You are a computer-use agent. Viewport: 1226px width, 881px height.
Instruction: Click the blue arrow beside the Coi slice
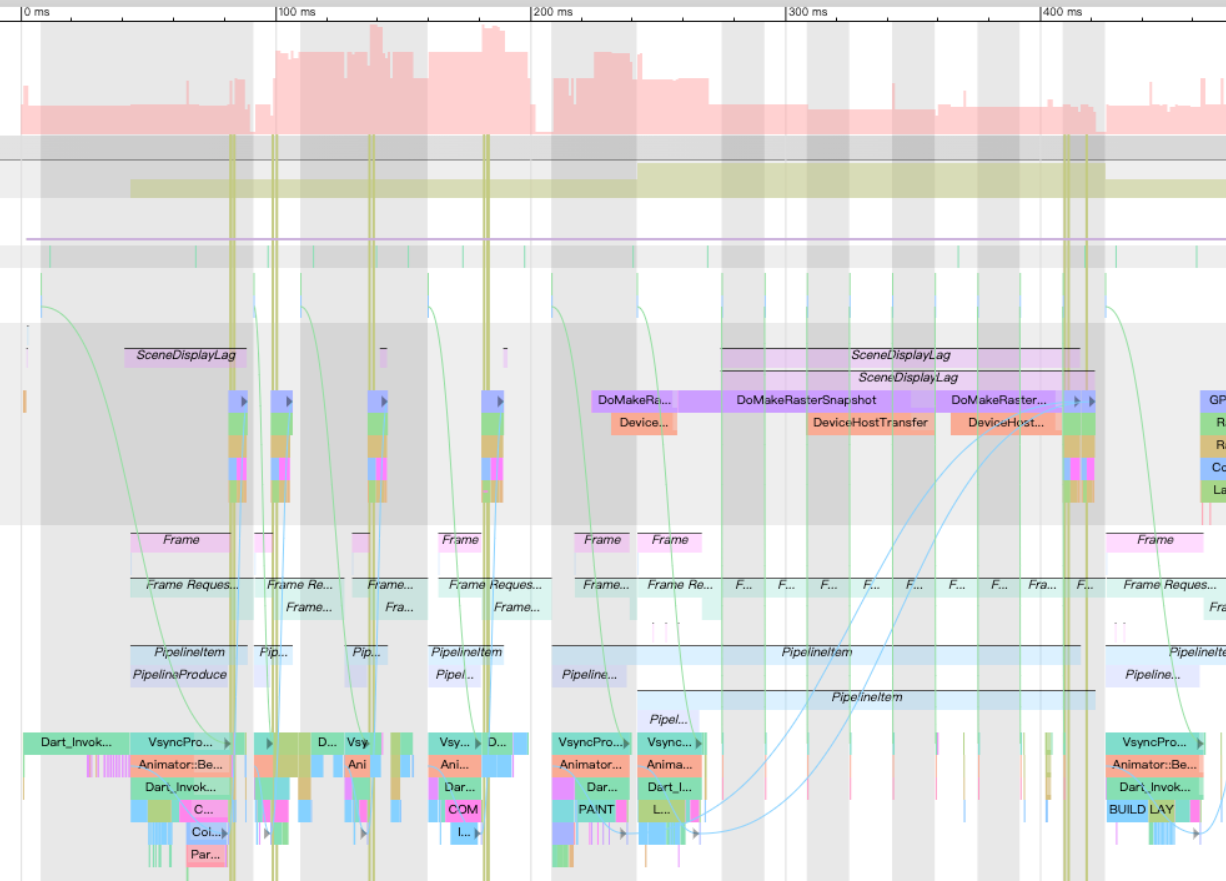[223, 833]
